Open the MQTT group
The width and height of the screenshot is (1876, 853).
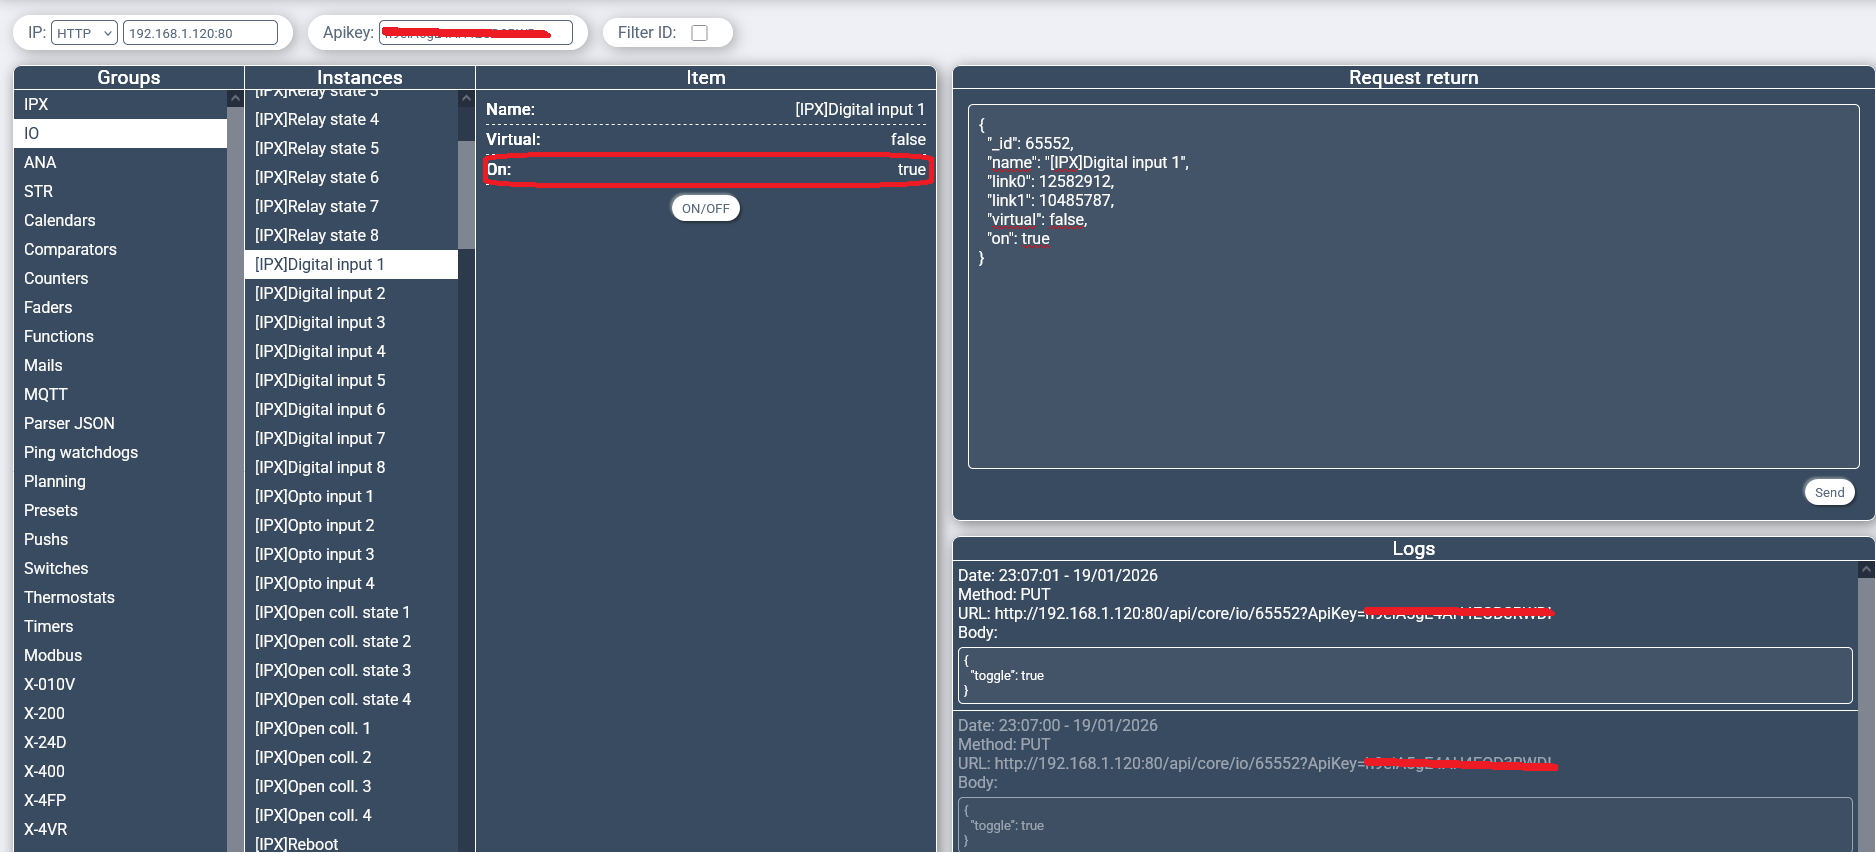pyautogui.click(x=120, y=395)
